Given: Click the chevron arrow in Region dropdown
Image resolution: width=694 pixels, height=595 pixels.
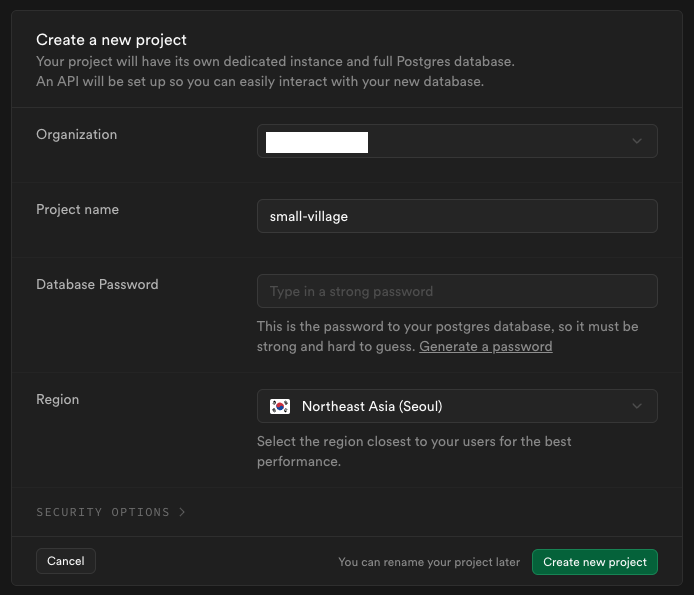Looking at the screenshot, I should [x=637, y=406].
